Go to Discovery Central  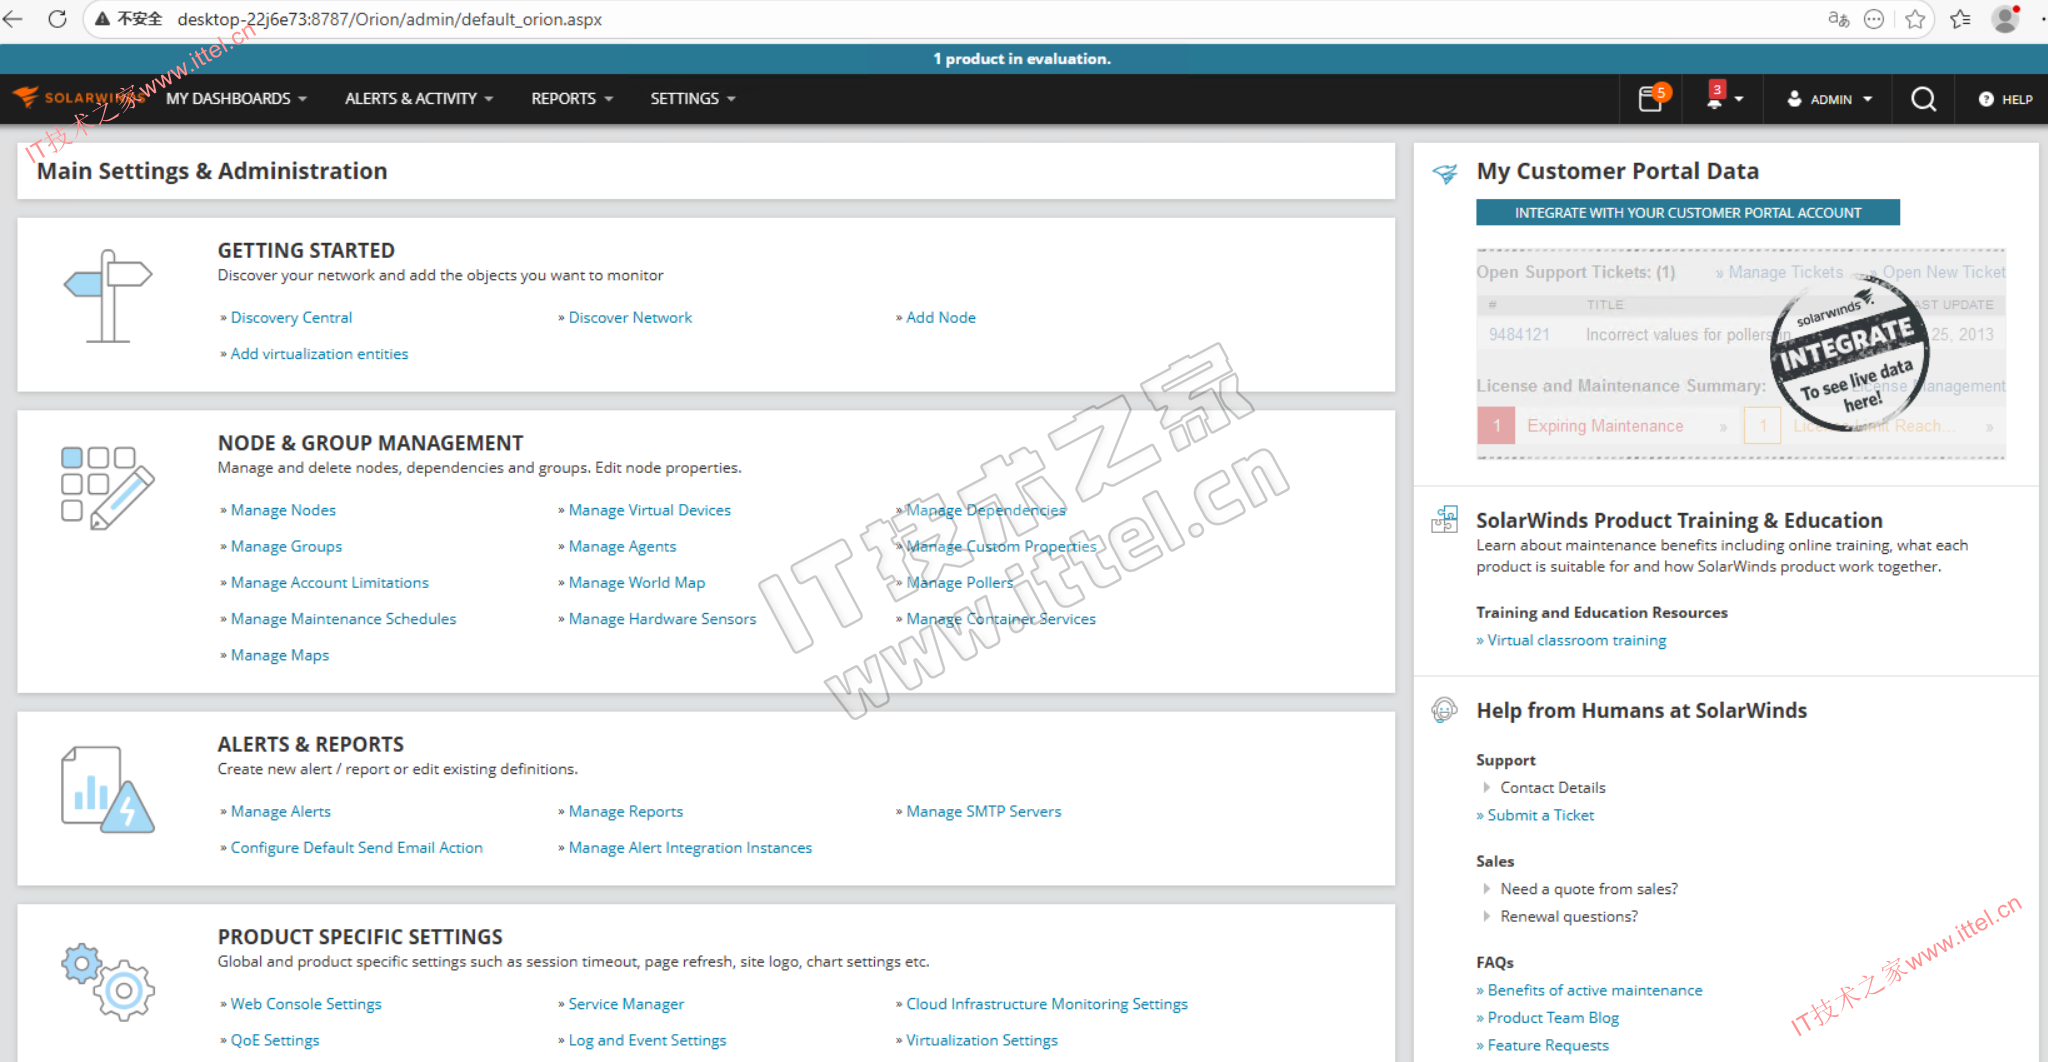pos(291,318)
